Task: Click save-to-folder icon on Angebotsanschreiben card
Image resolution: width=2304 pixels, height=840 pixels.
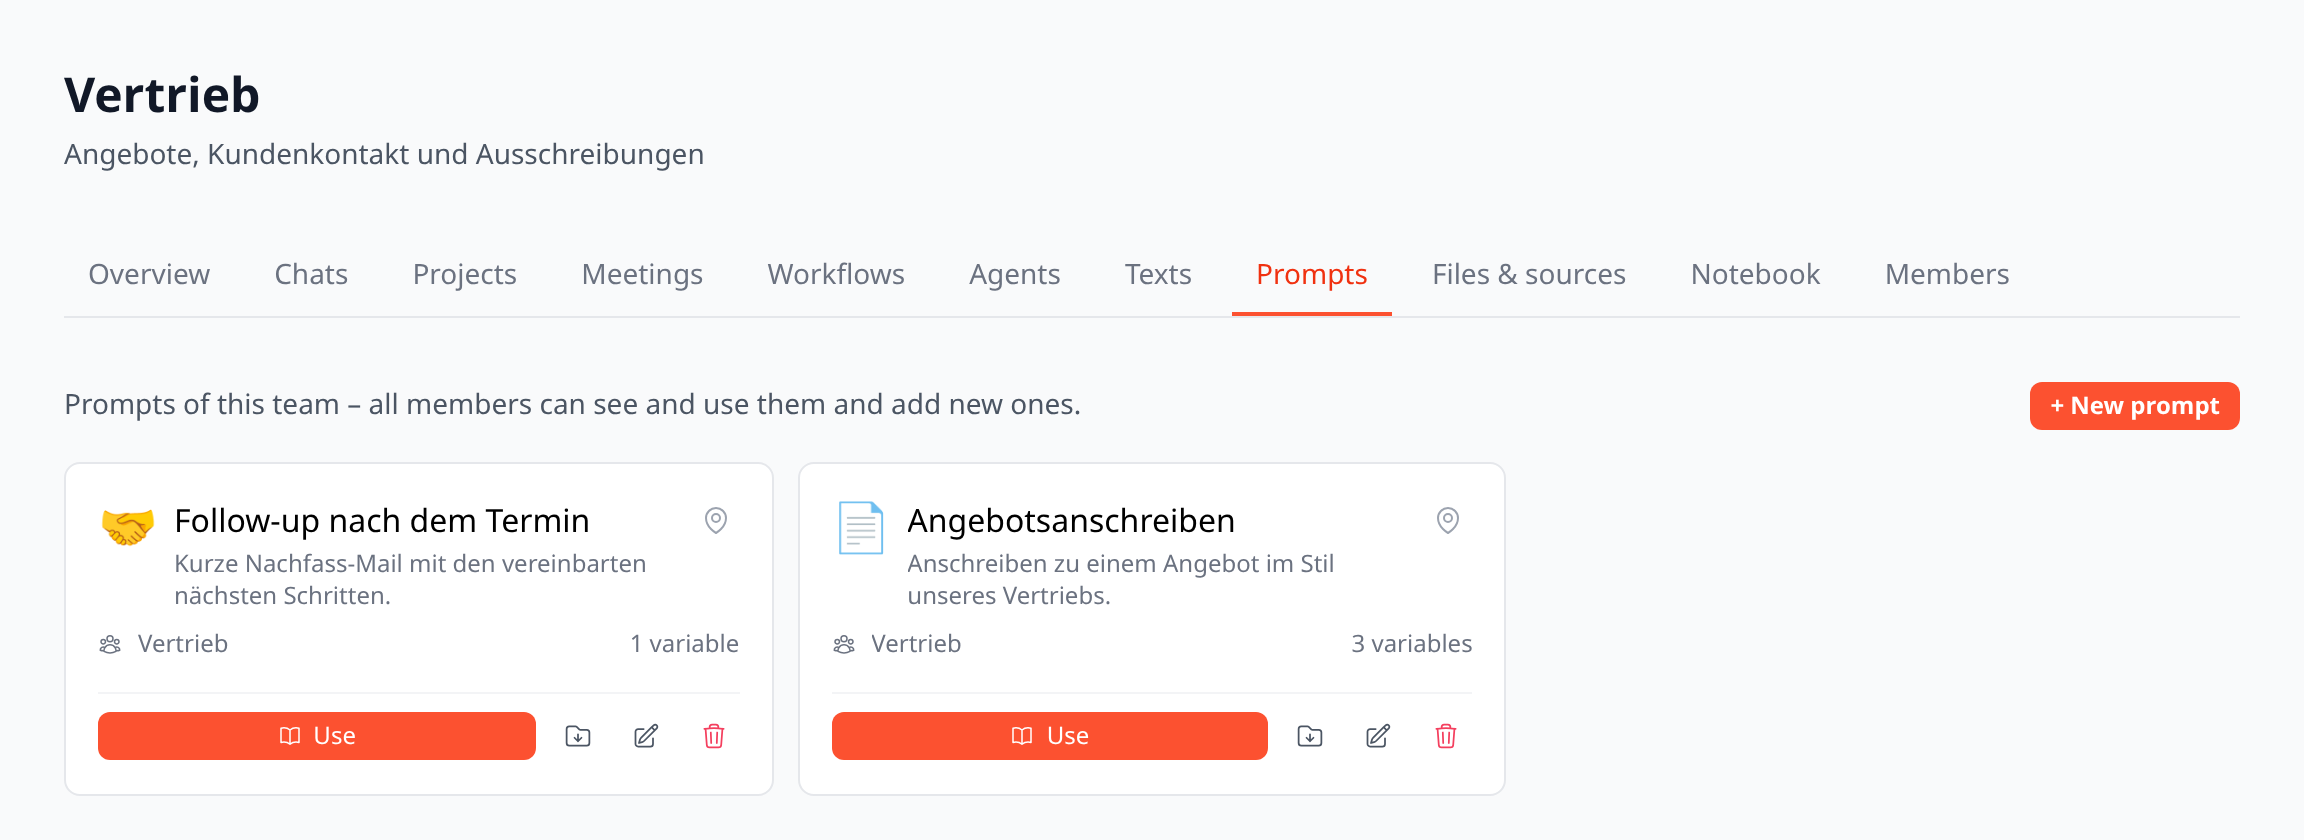Action: [x=1310, y=736]
